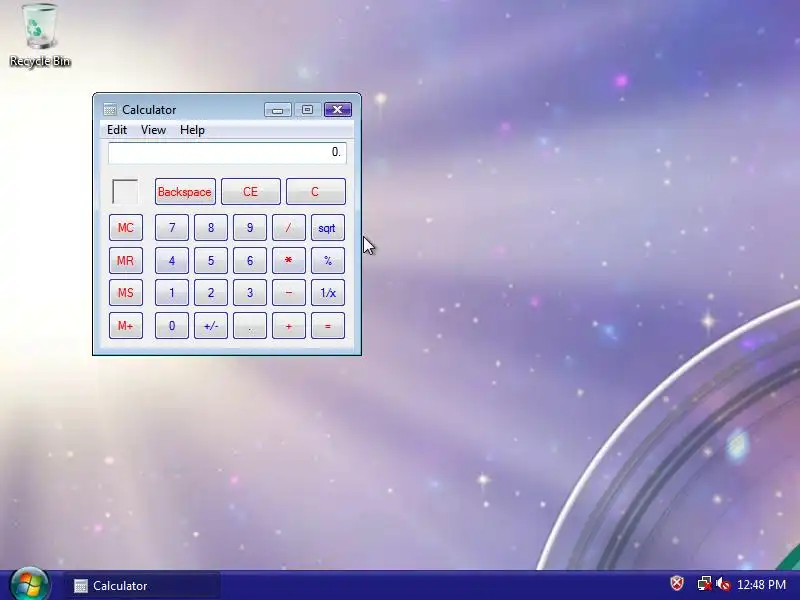Screen dimensions: 800x600
Task: Click the M+ memory add button
Action: pos(126,326)
